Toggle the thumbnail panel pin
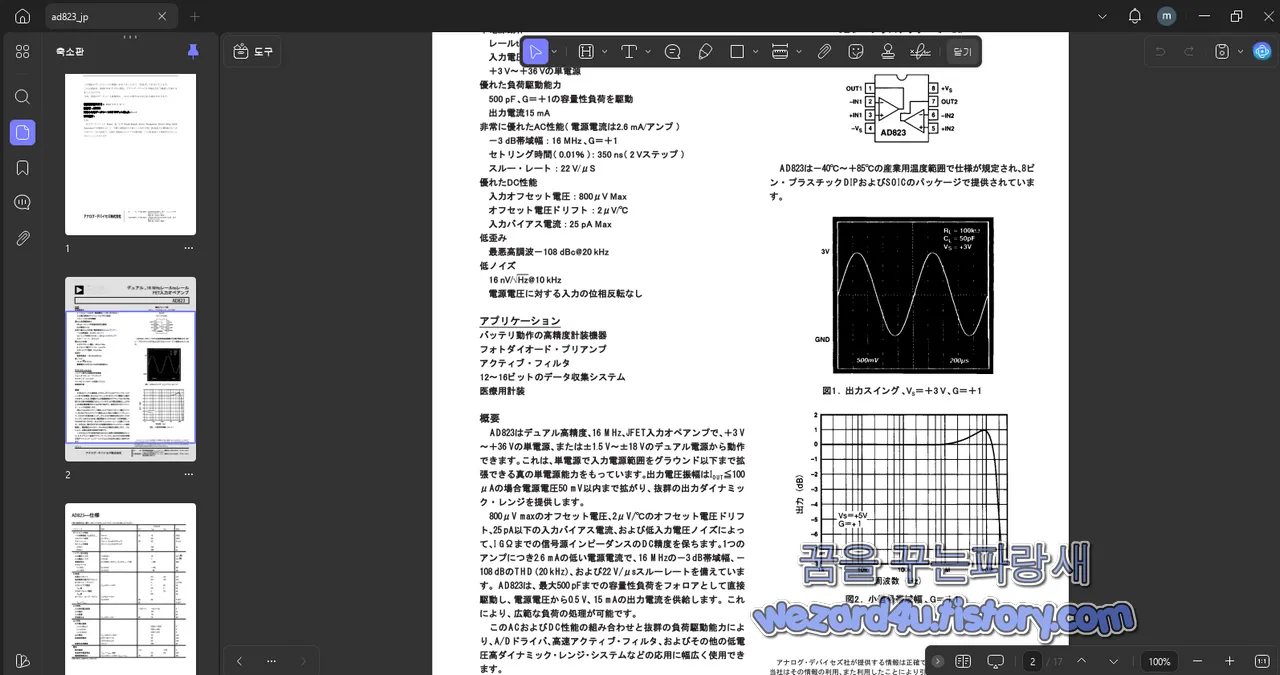This screenshot has height=675, width=1280. tap(193, 51)
